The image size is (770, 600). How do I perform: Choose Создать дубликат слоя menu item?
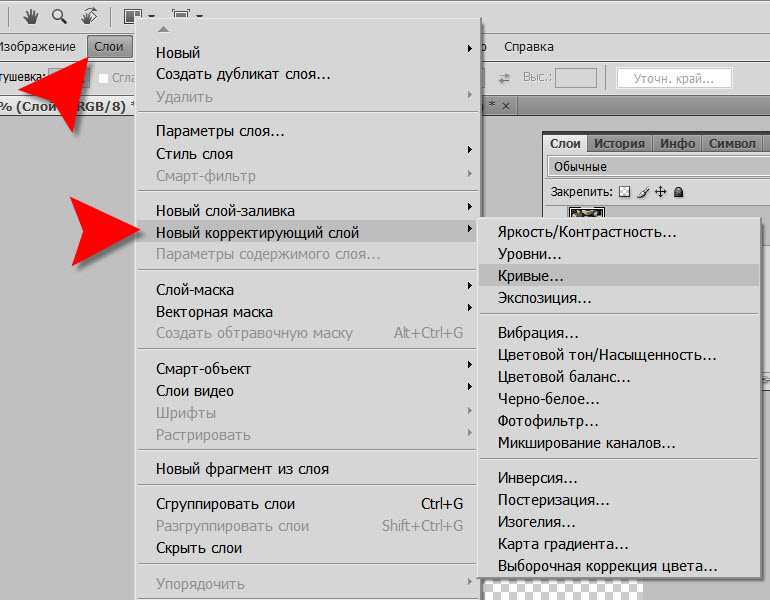point(307,74)
